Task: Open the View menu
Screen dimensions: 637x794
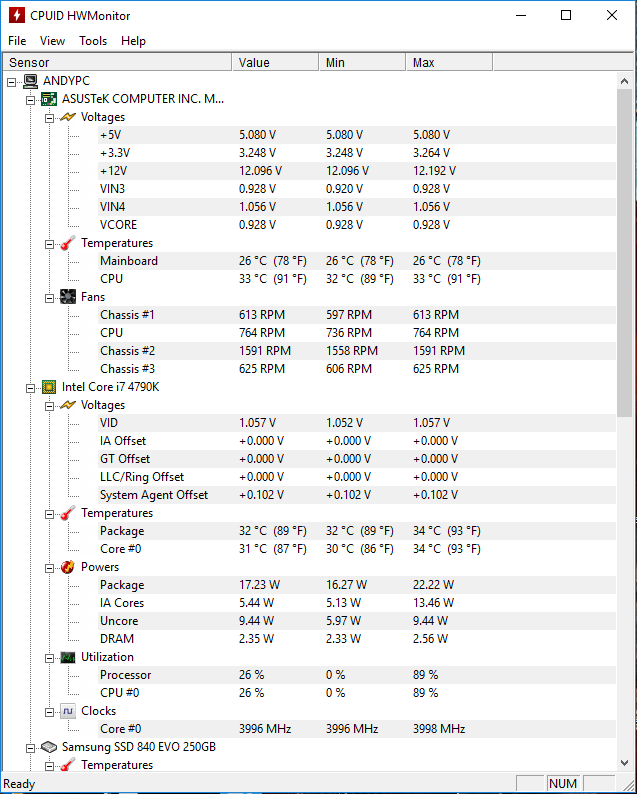Action: click(52, 41)
